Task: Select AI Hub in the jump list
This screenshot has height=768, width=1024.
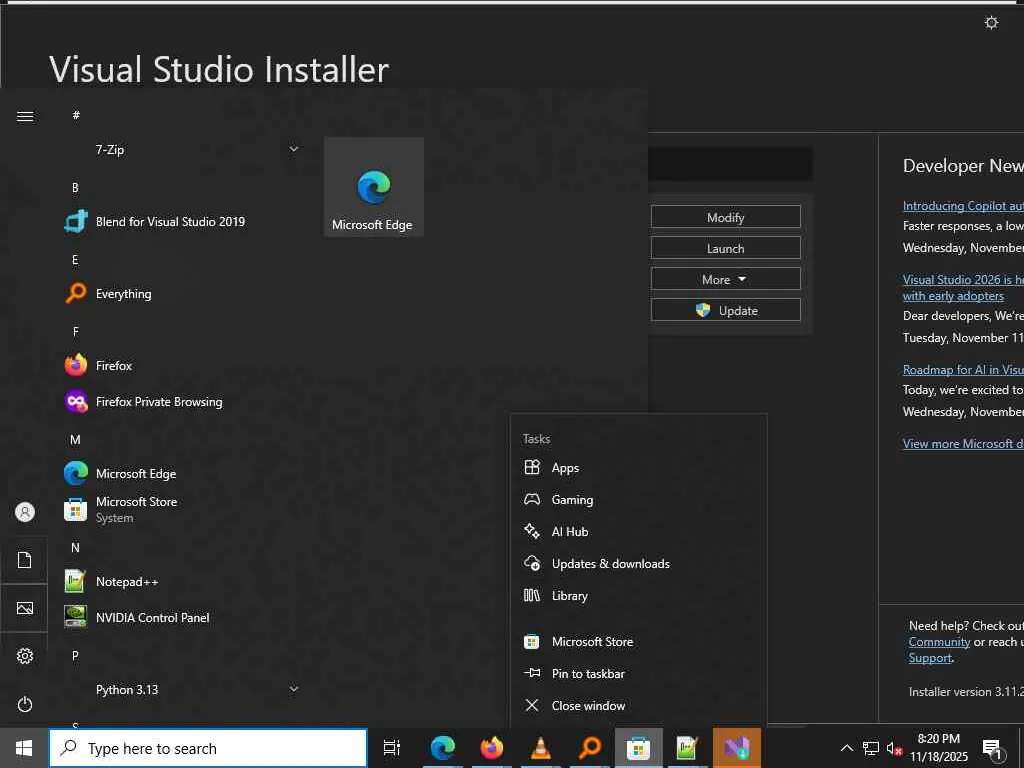Action: [638, 532]
